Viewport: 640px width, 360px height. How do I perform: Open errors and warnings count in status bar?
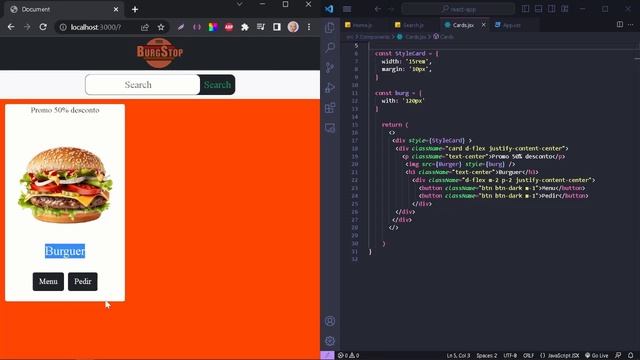(349, 356)
